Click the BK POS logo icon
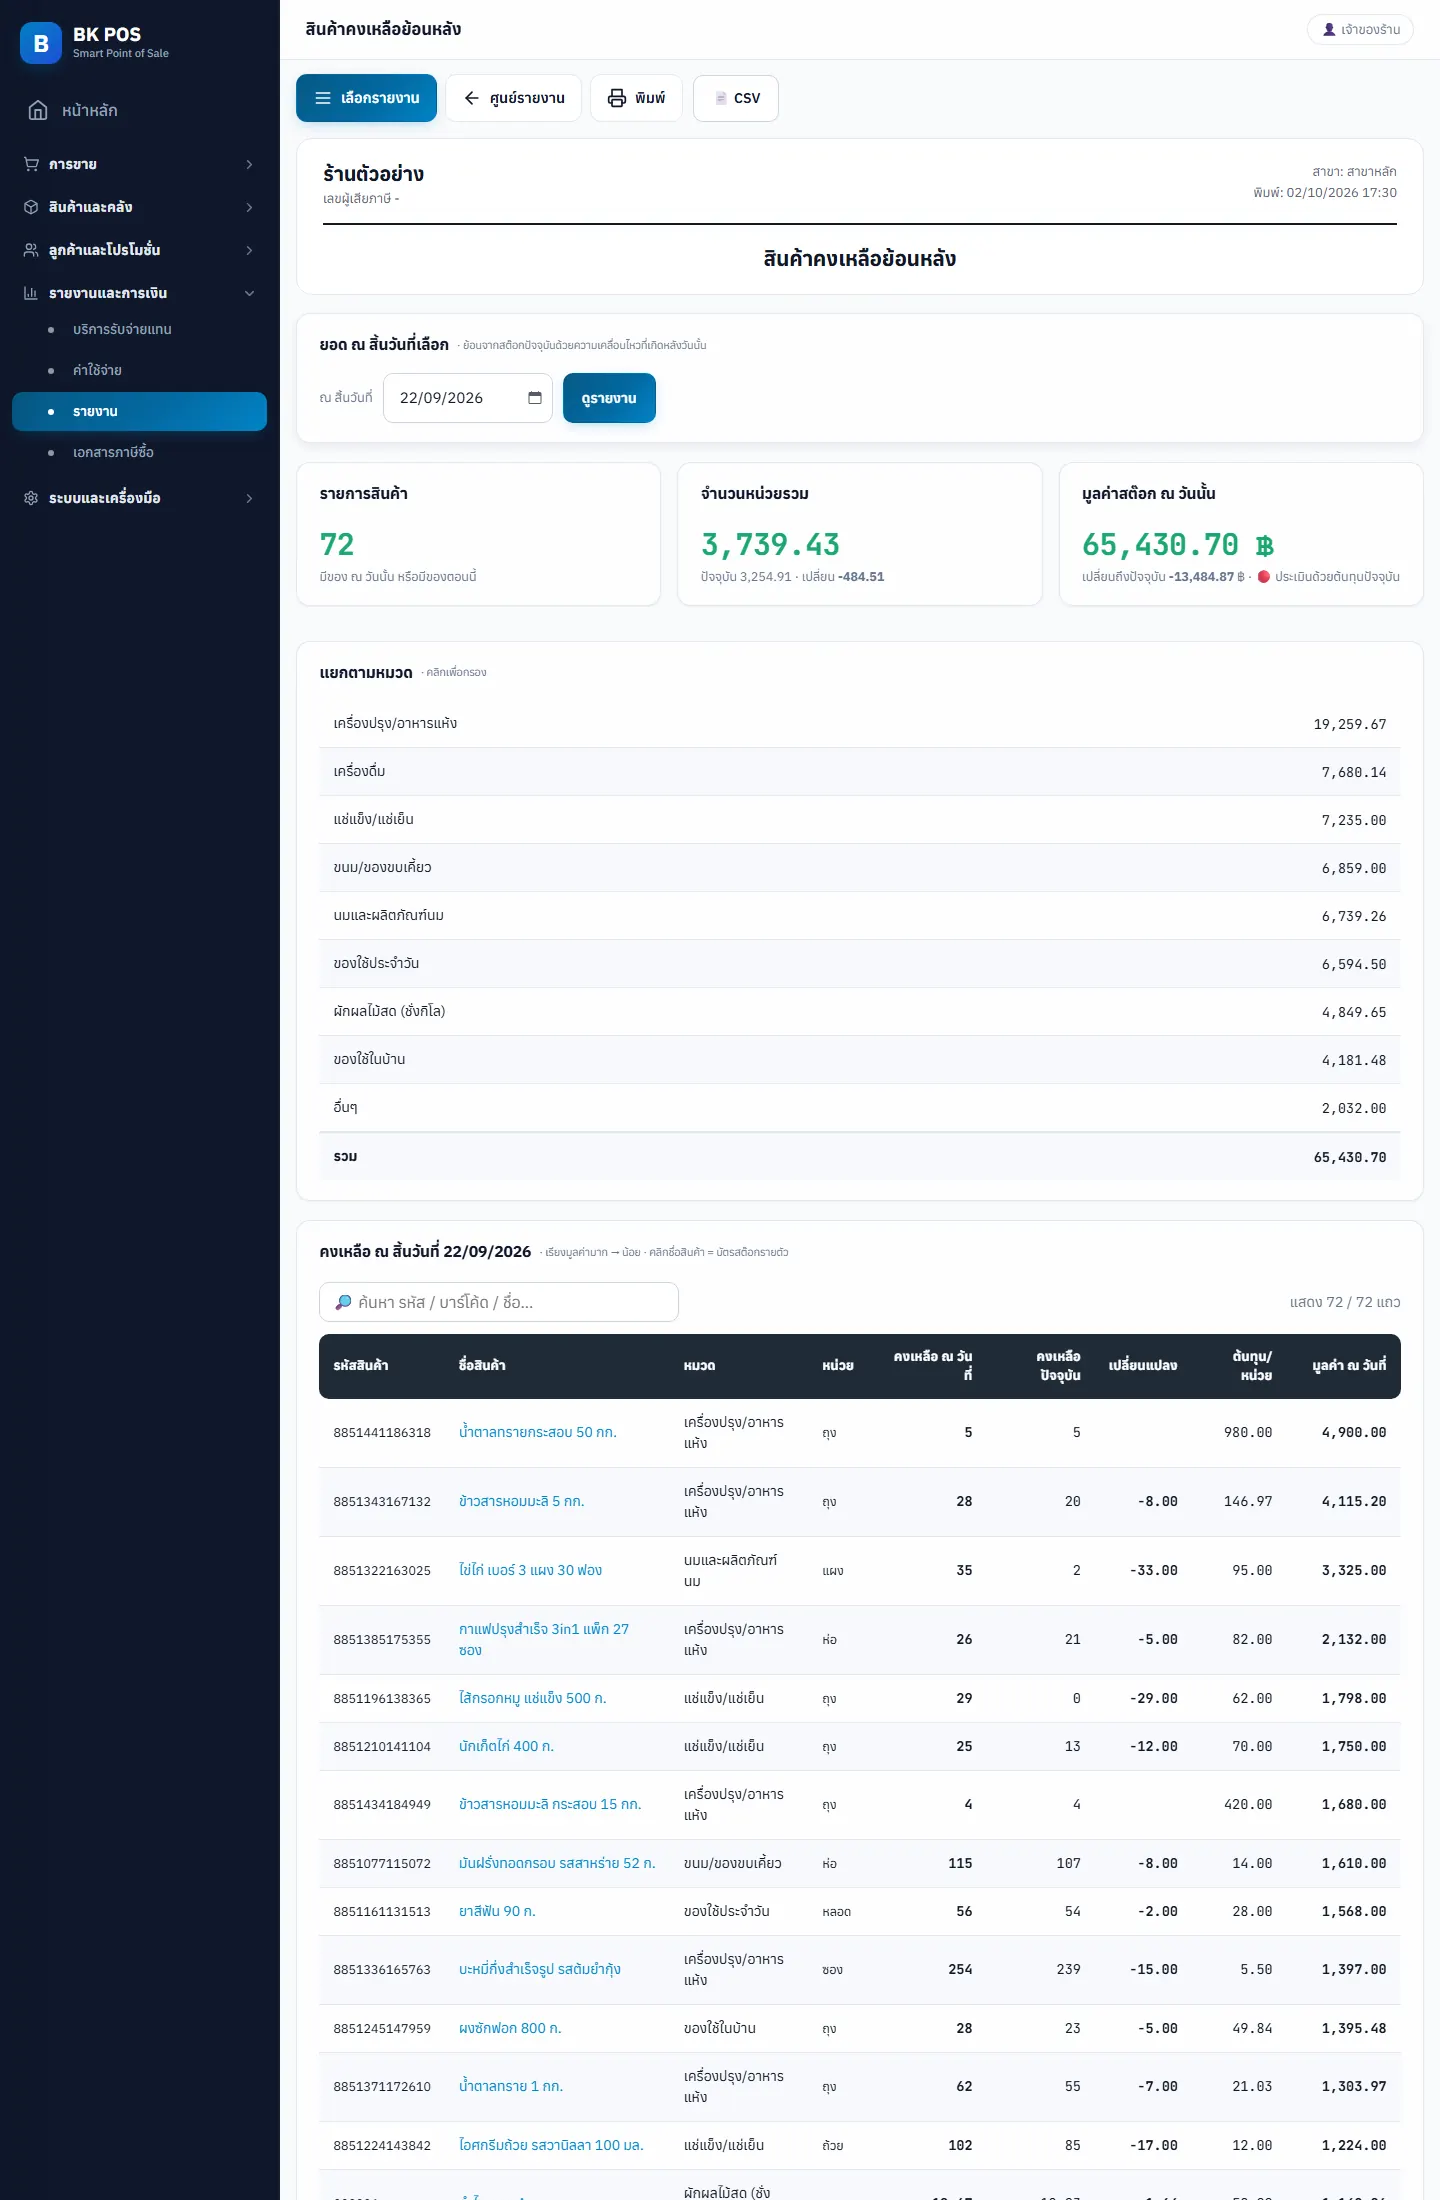 point(41,43)
